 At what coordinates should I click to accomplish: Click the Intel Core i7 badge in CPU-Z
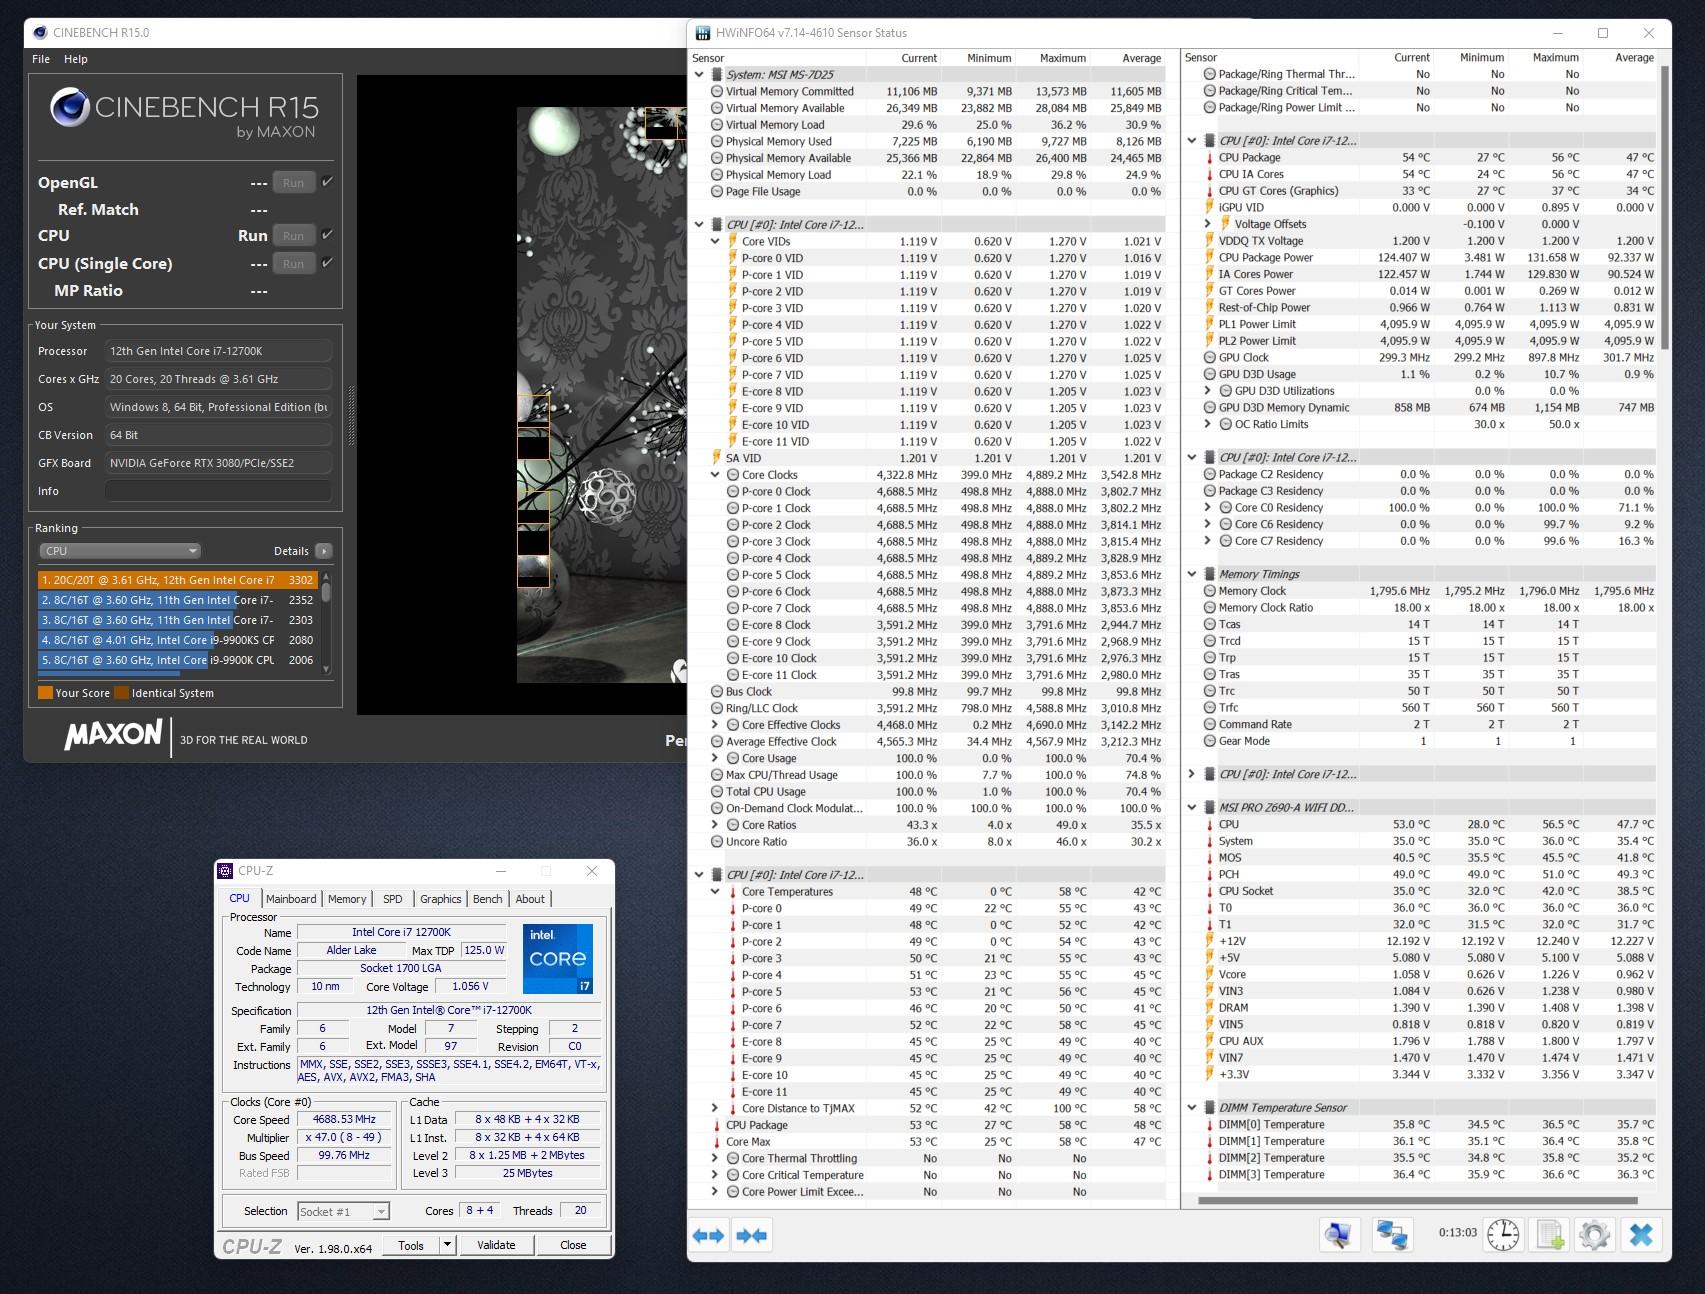point(557,958)
